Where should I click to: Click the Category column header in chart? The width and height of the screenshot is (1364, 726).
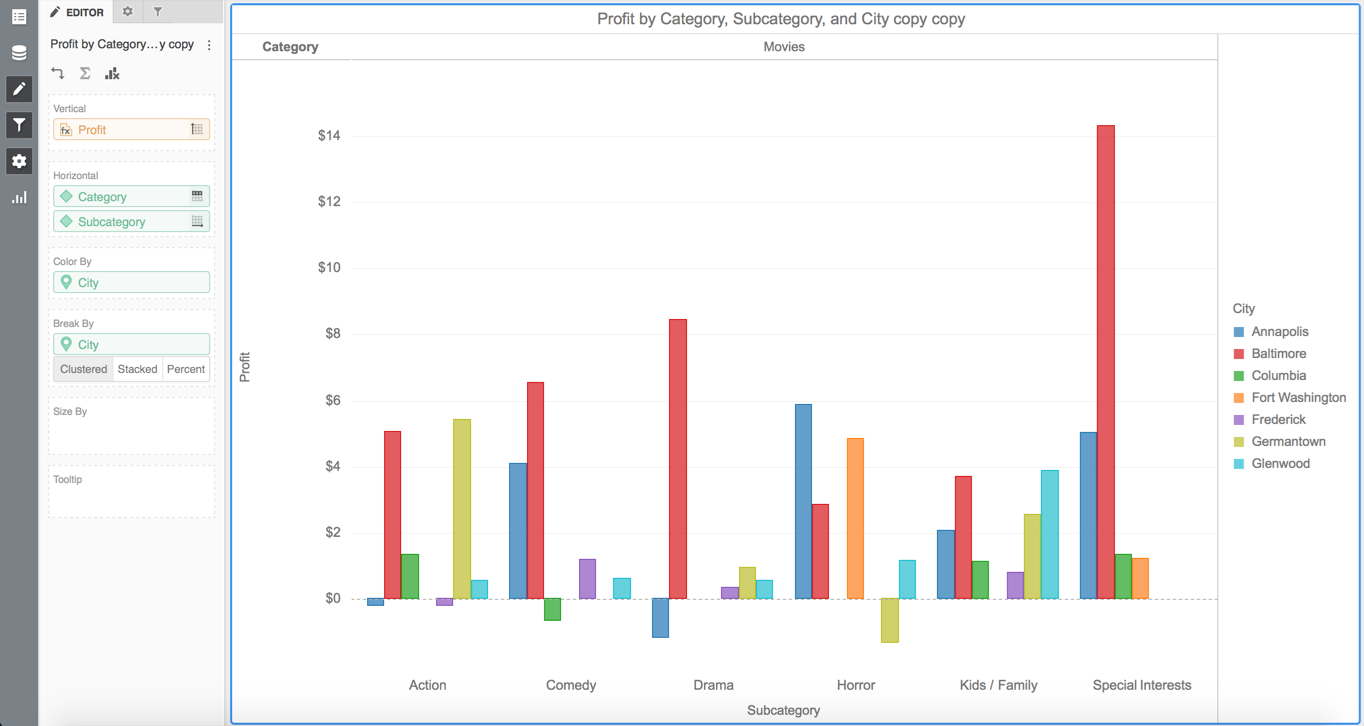pos(290,47)
